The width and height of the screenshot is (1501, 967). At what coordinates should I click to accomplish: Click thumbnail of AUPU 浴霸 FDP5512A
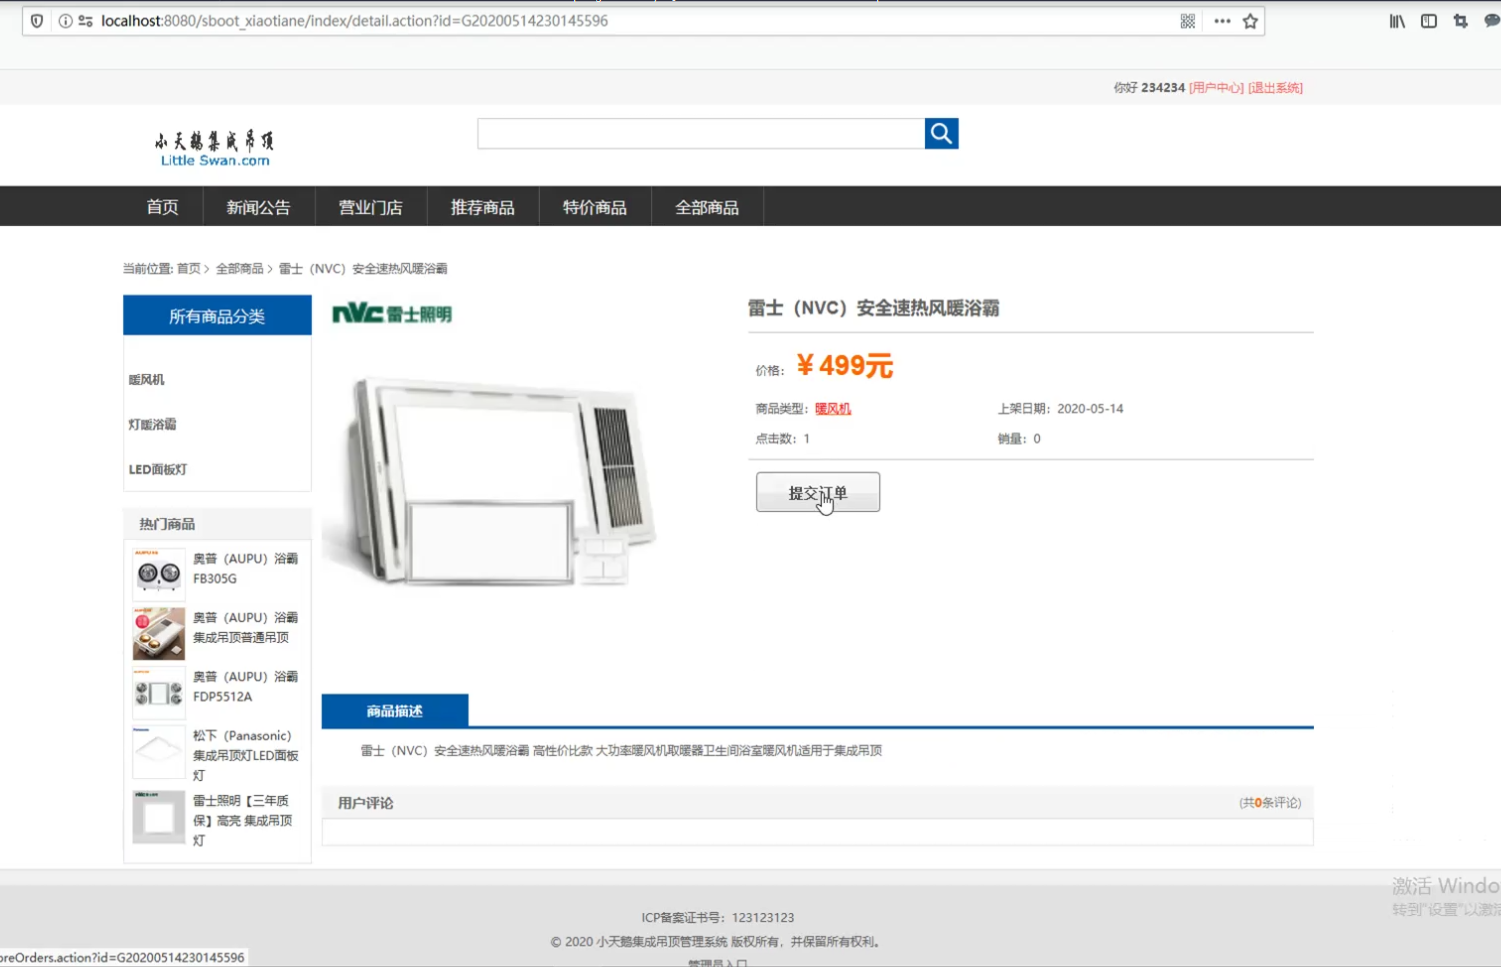[x=159, y=692]
